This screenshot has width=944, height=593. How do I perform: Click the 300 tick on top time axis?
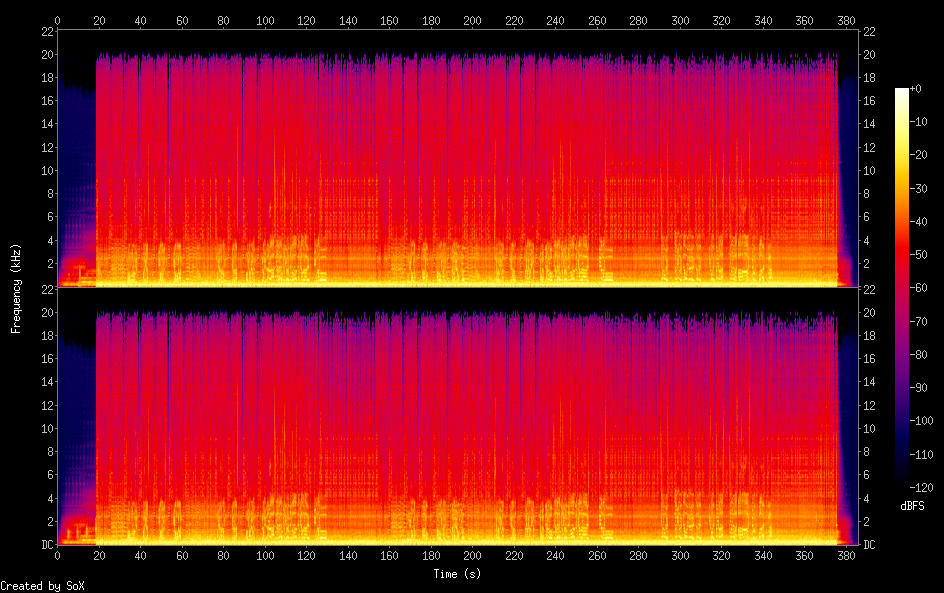[680, 20]
